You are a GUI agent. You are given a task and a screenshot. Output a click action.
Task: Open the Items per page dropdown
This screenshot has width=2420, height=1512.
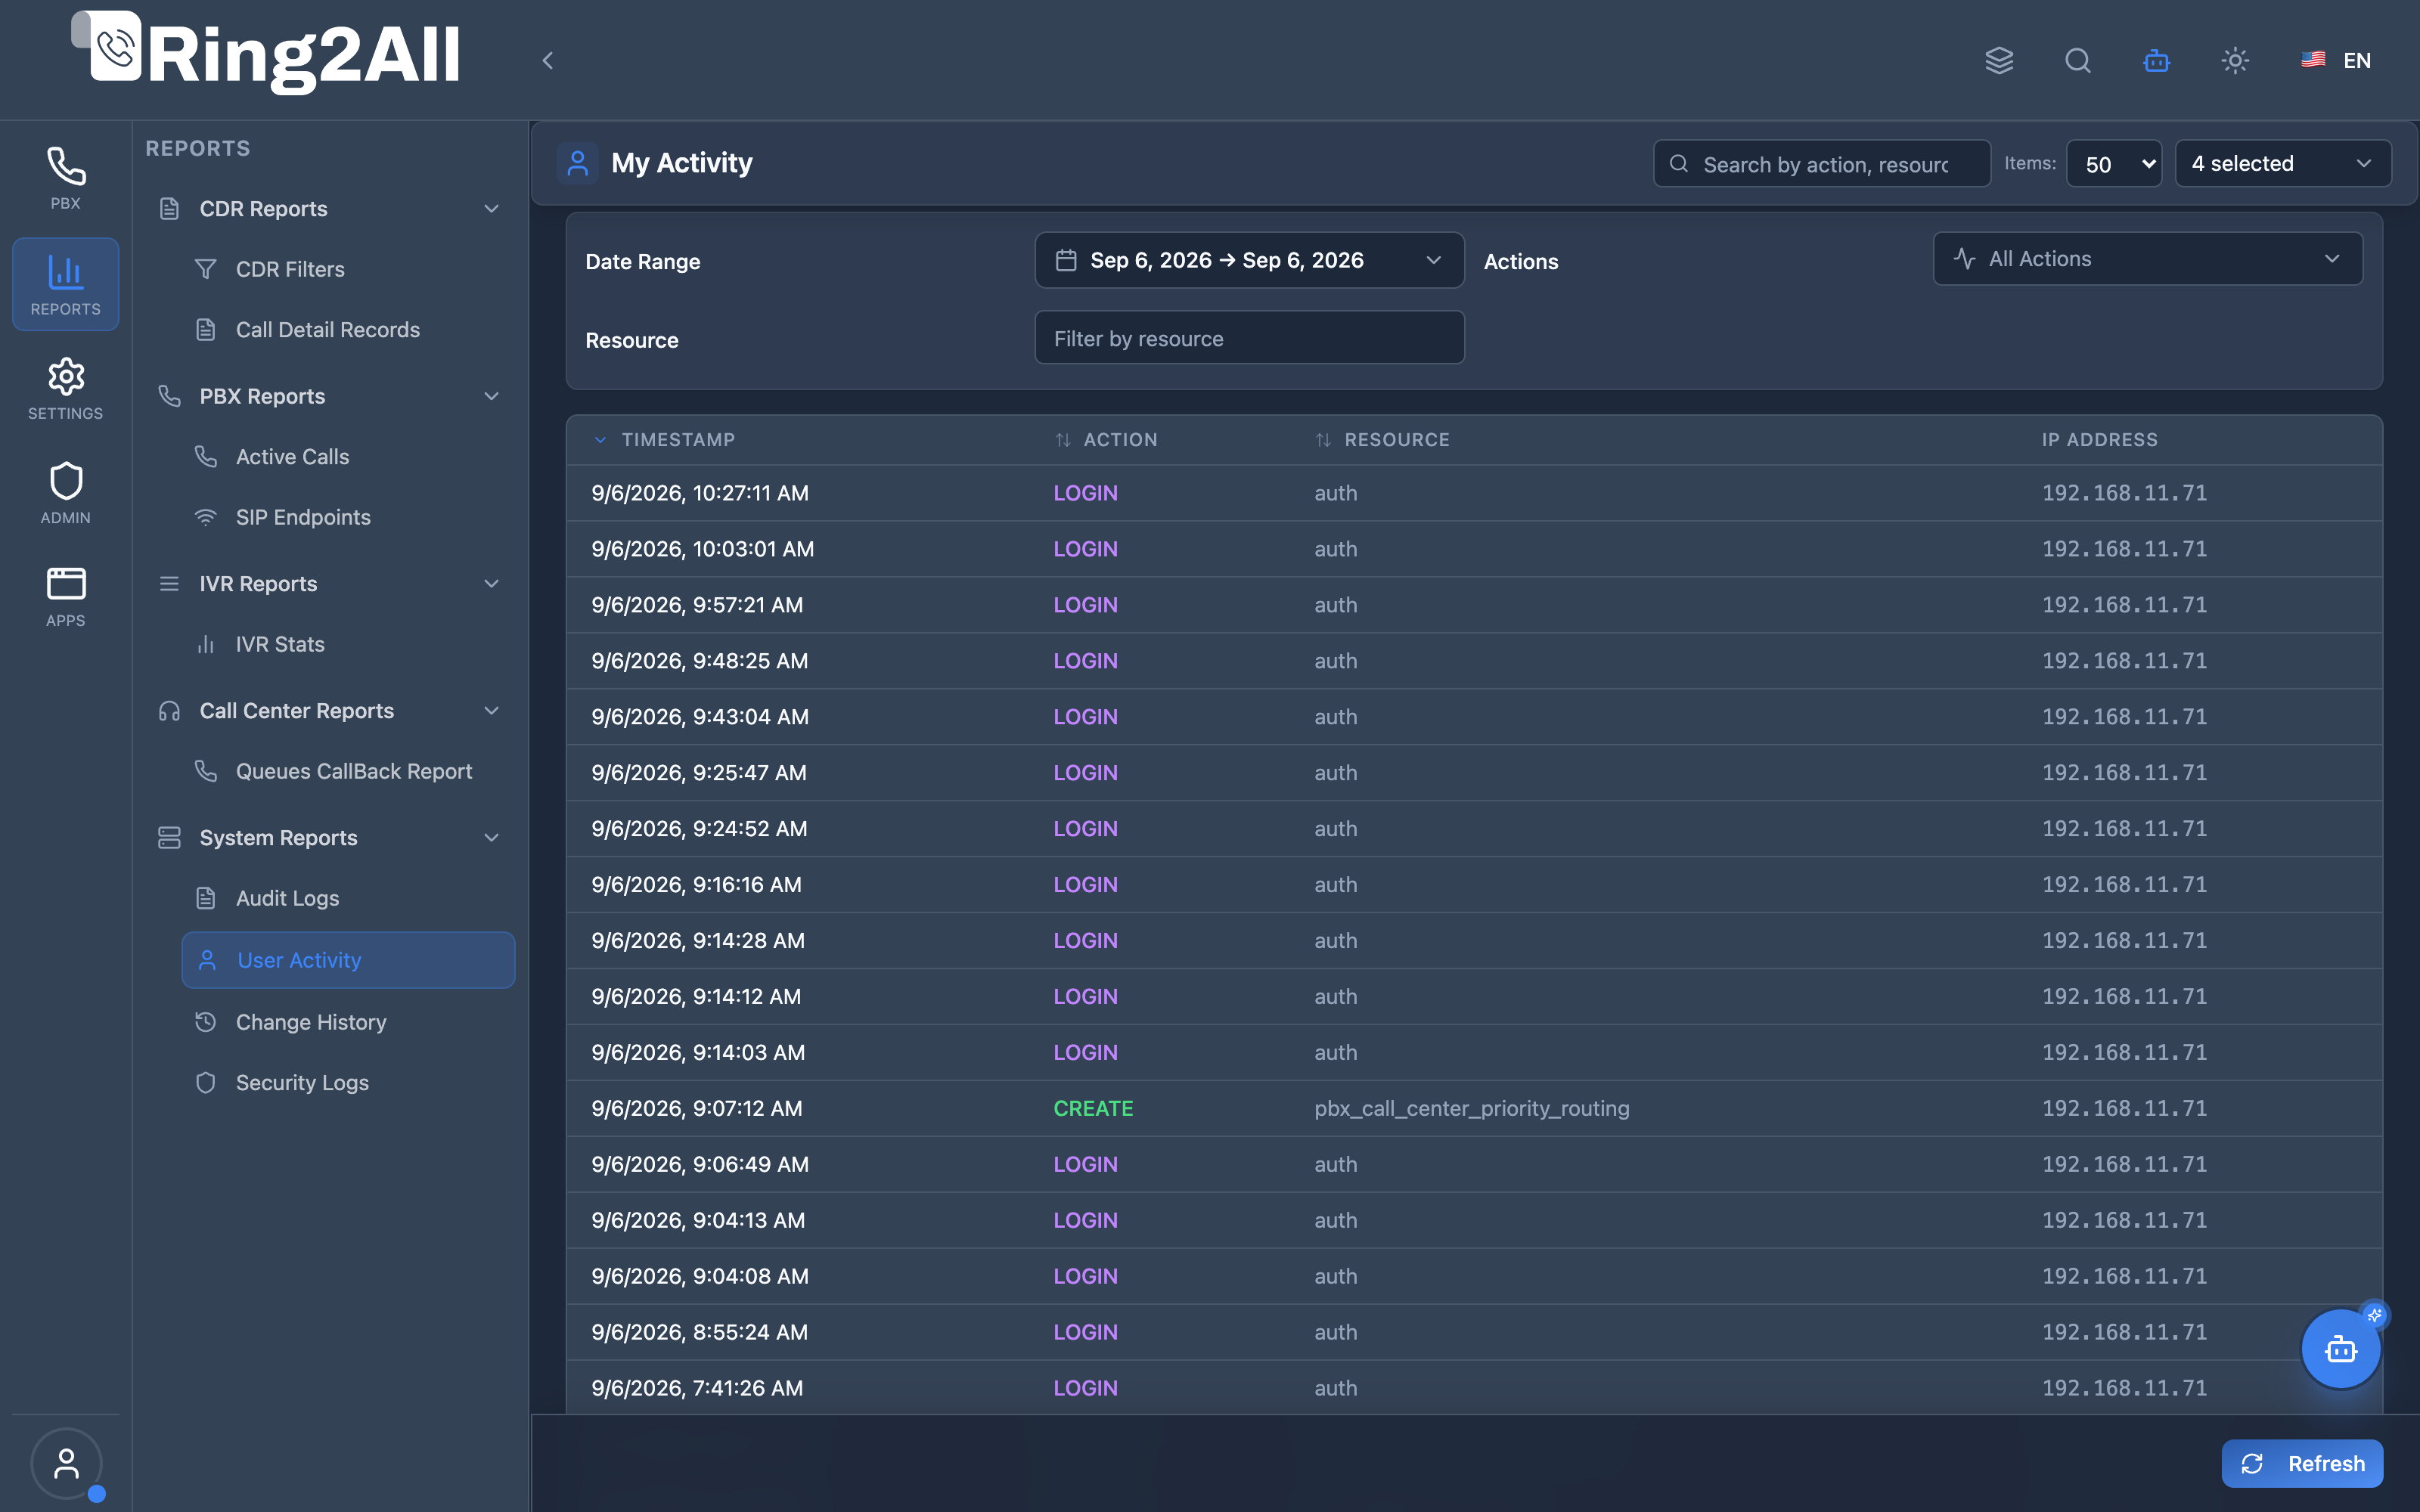(x=2114, y=163)
